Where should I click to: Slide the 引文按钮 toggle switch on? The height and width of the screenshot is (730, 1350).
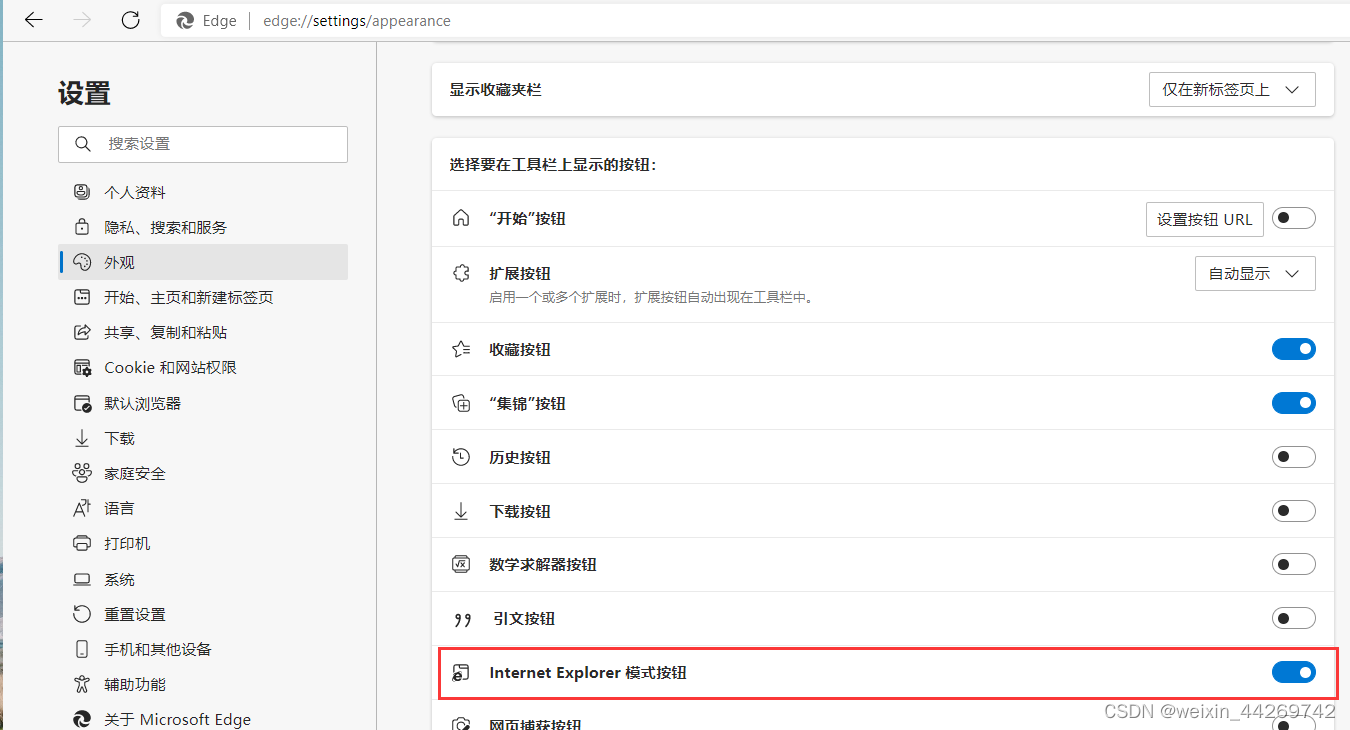point(1293,618)
